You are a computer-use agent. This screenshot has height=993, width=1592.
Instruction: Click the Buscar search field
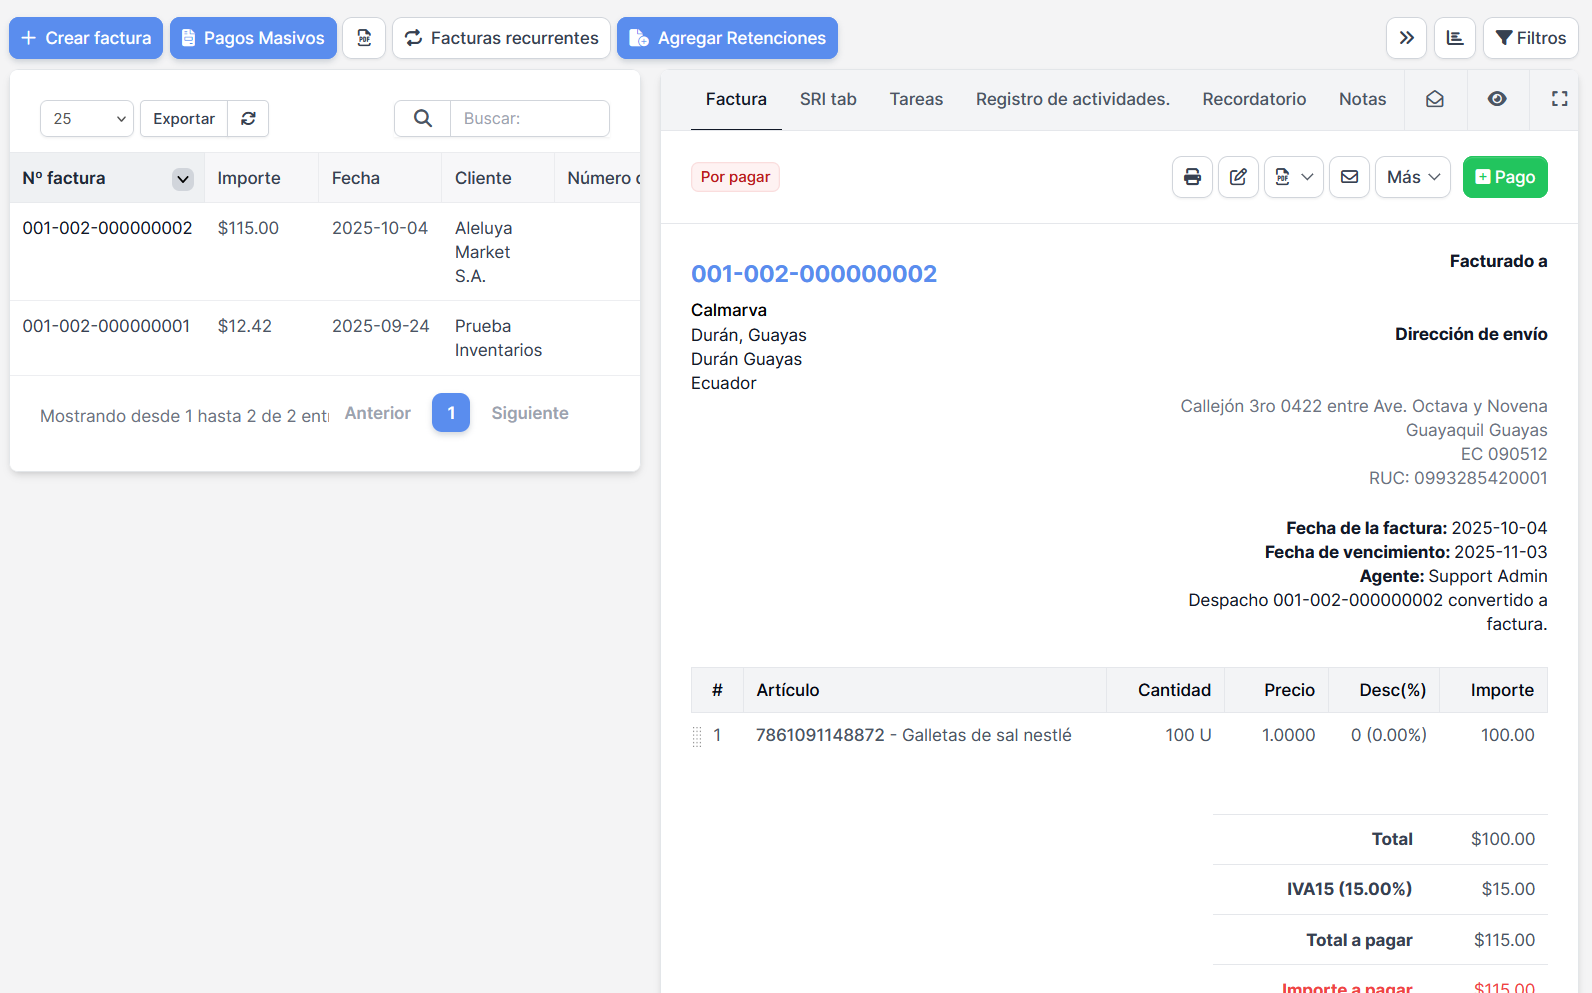click(x=529, y=118)
